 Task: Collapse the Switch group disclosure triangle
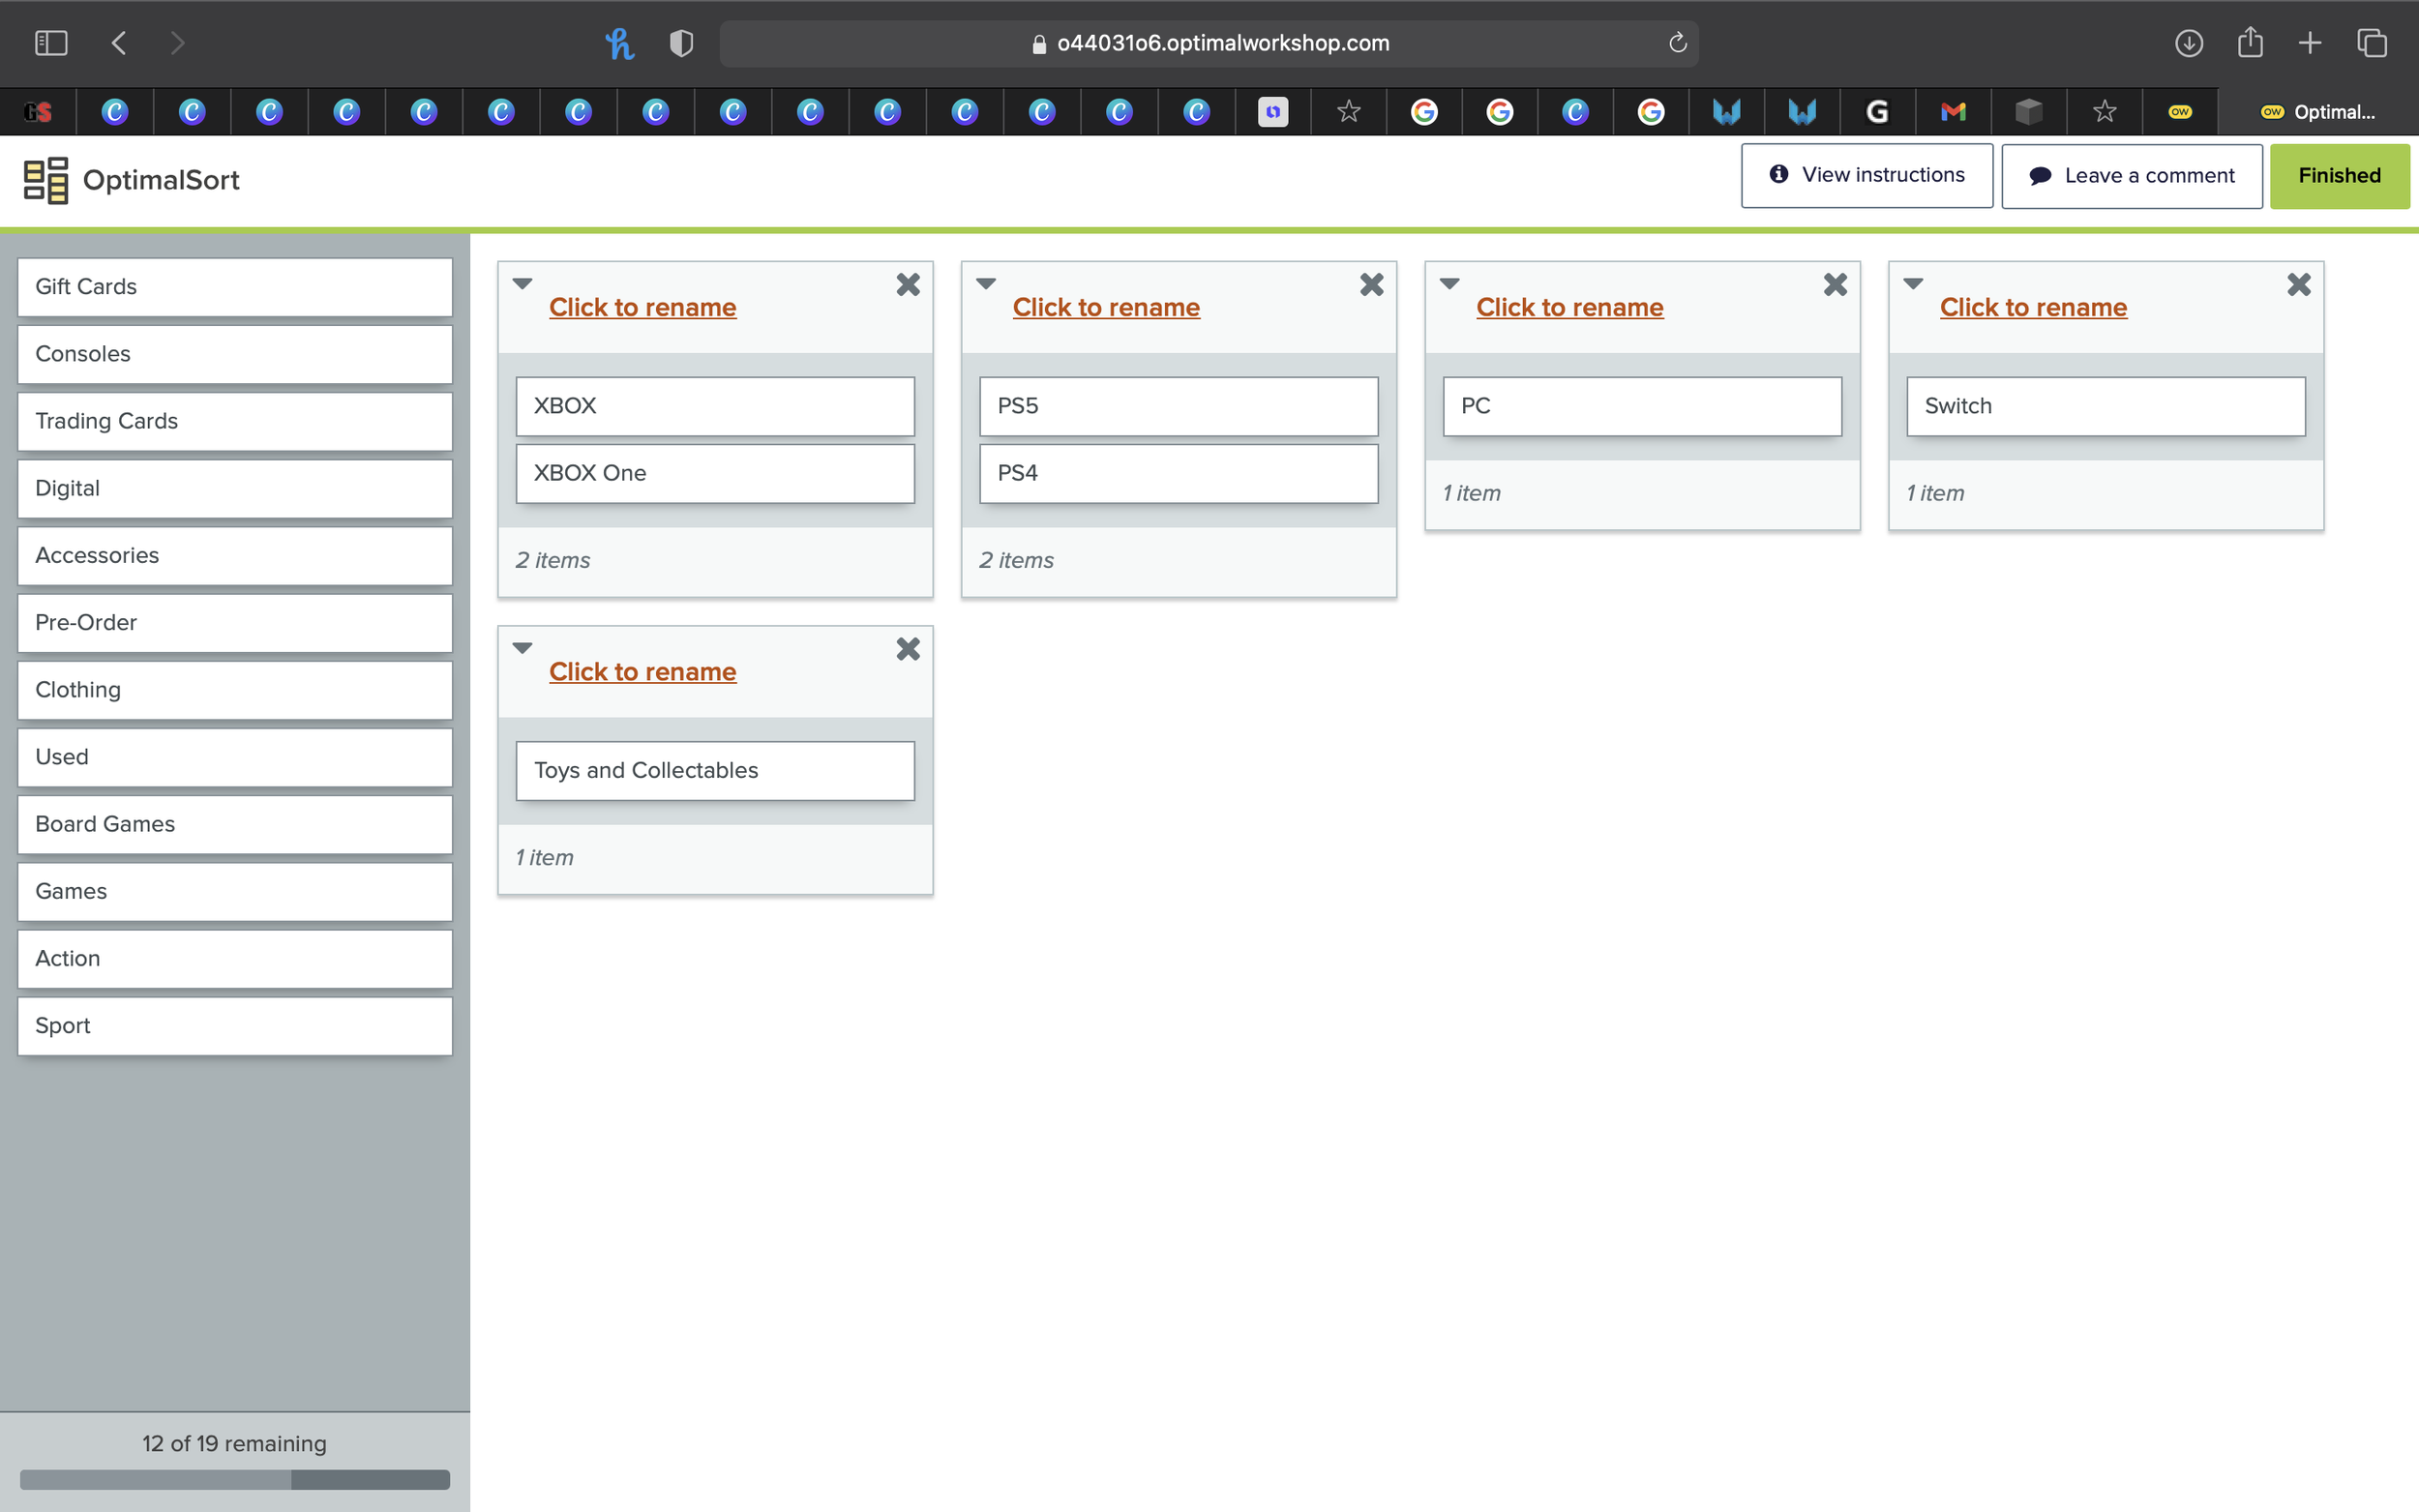(1912, 284)
